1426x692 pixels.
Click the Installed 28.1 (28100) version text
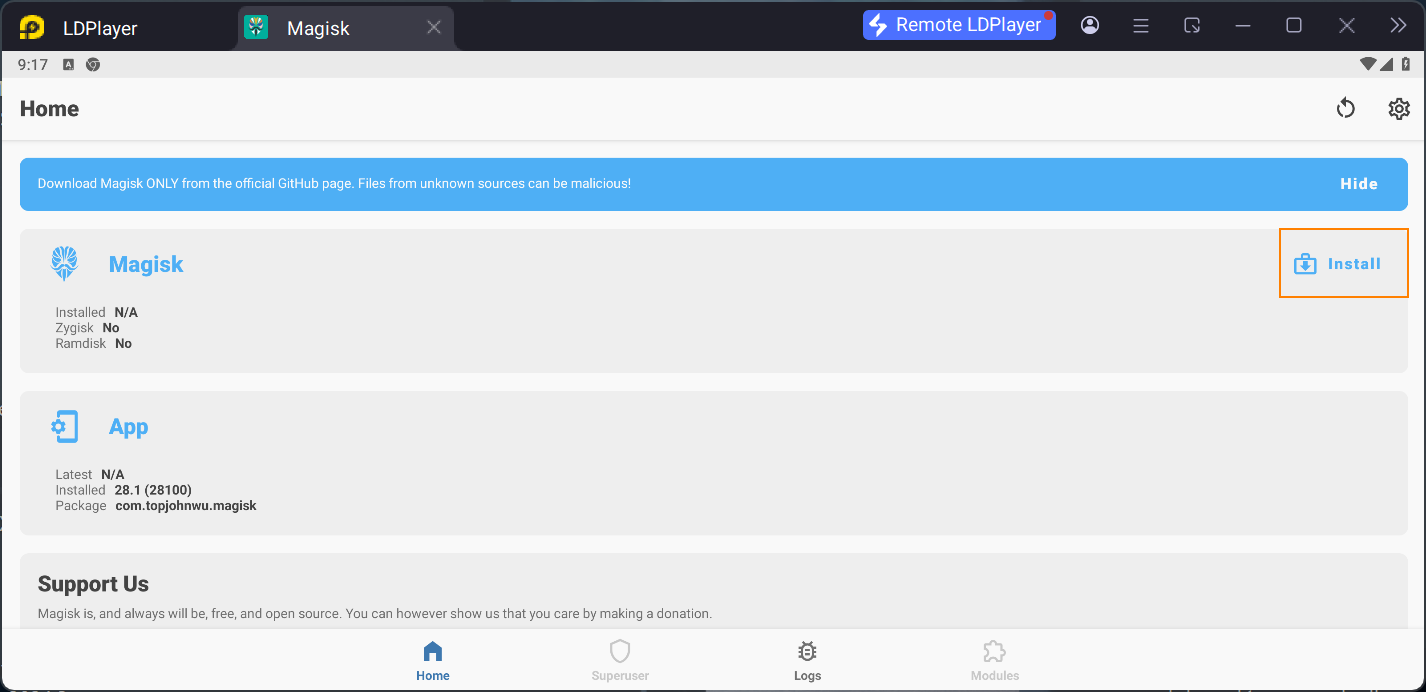(124, 490)
